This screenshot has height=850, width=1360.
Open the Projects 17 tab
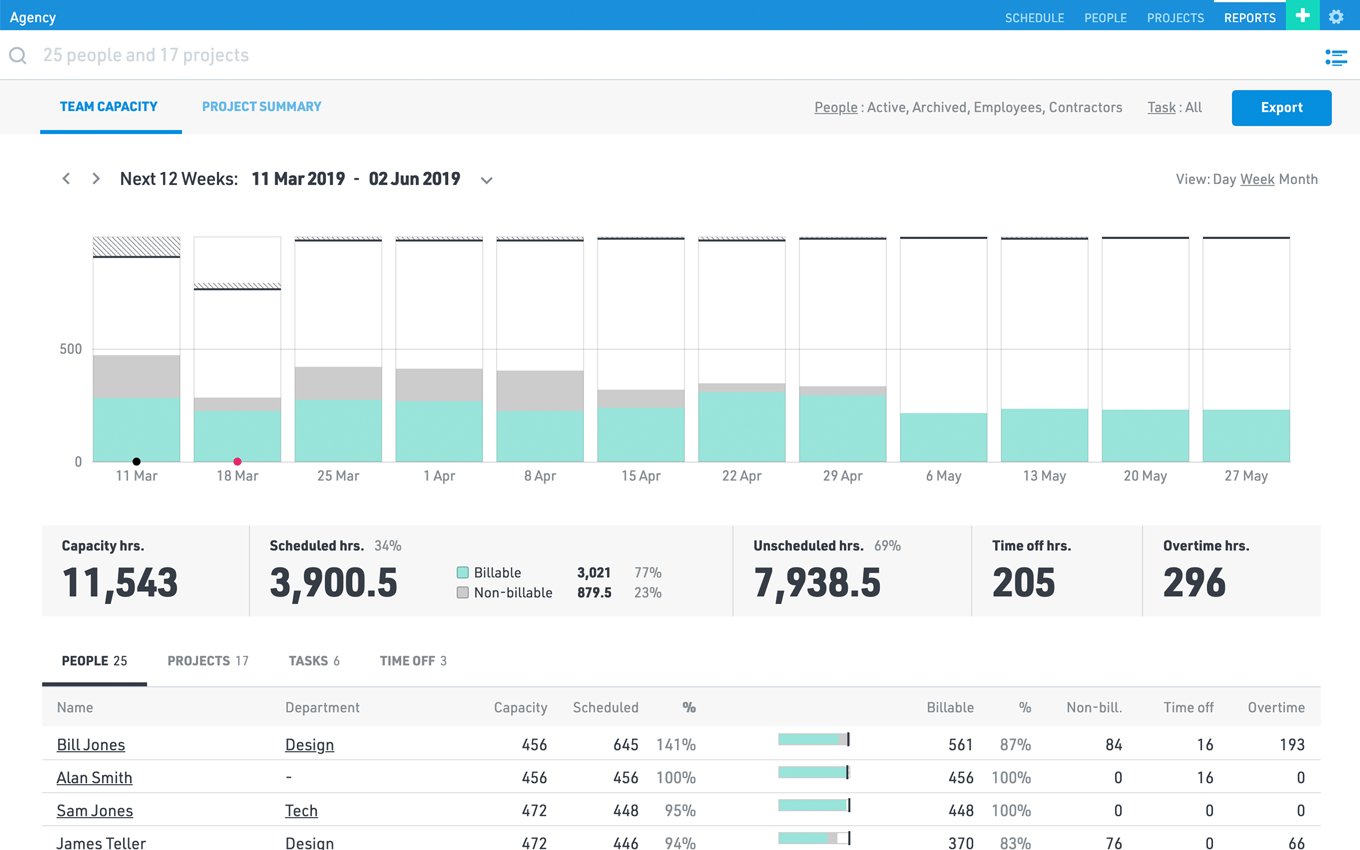(207, 660)
